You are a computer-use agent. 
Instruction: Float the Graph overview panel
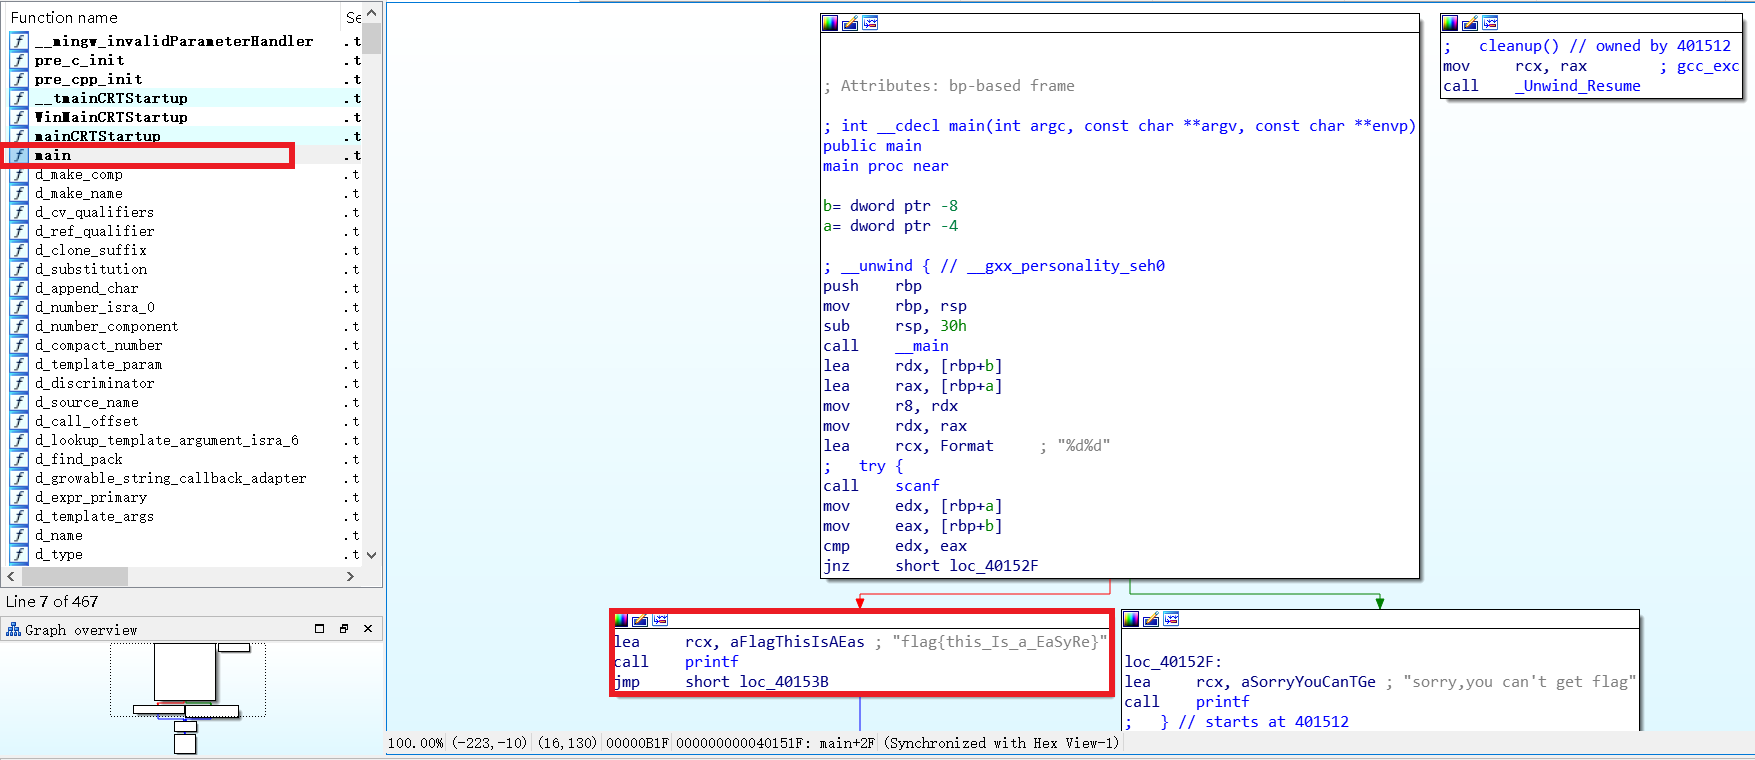pos(320,629)
